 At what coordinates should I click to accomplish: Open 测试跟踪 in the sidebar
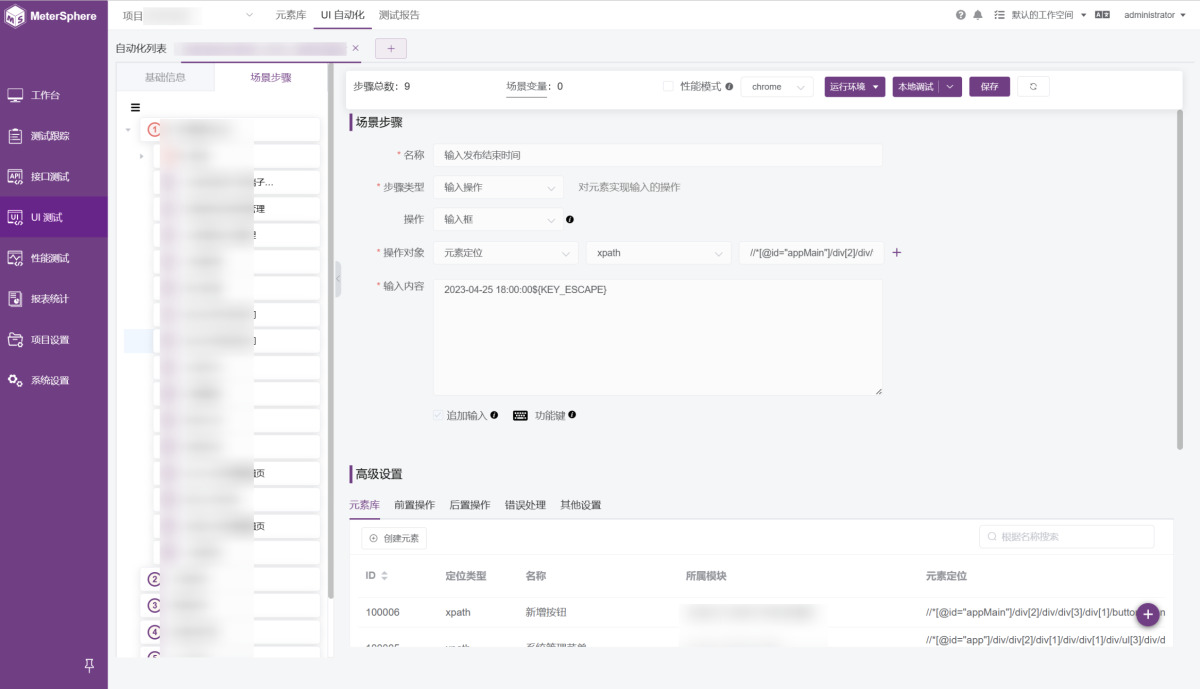tap(54, 136)
